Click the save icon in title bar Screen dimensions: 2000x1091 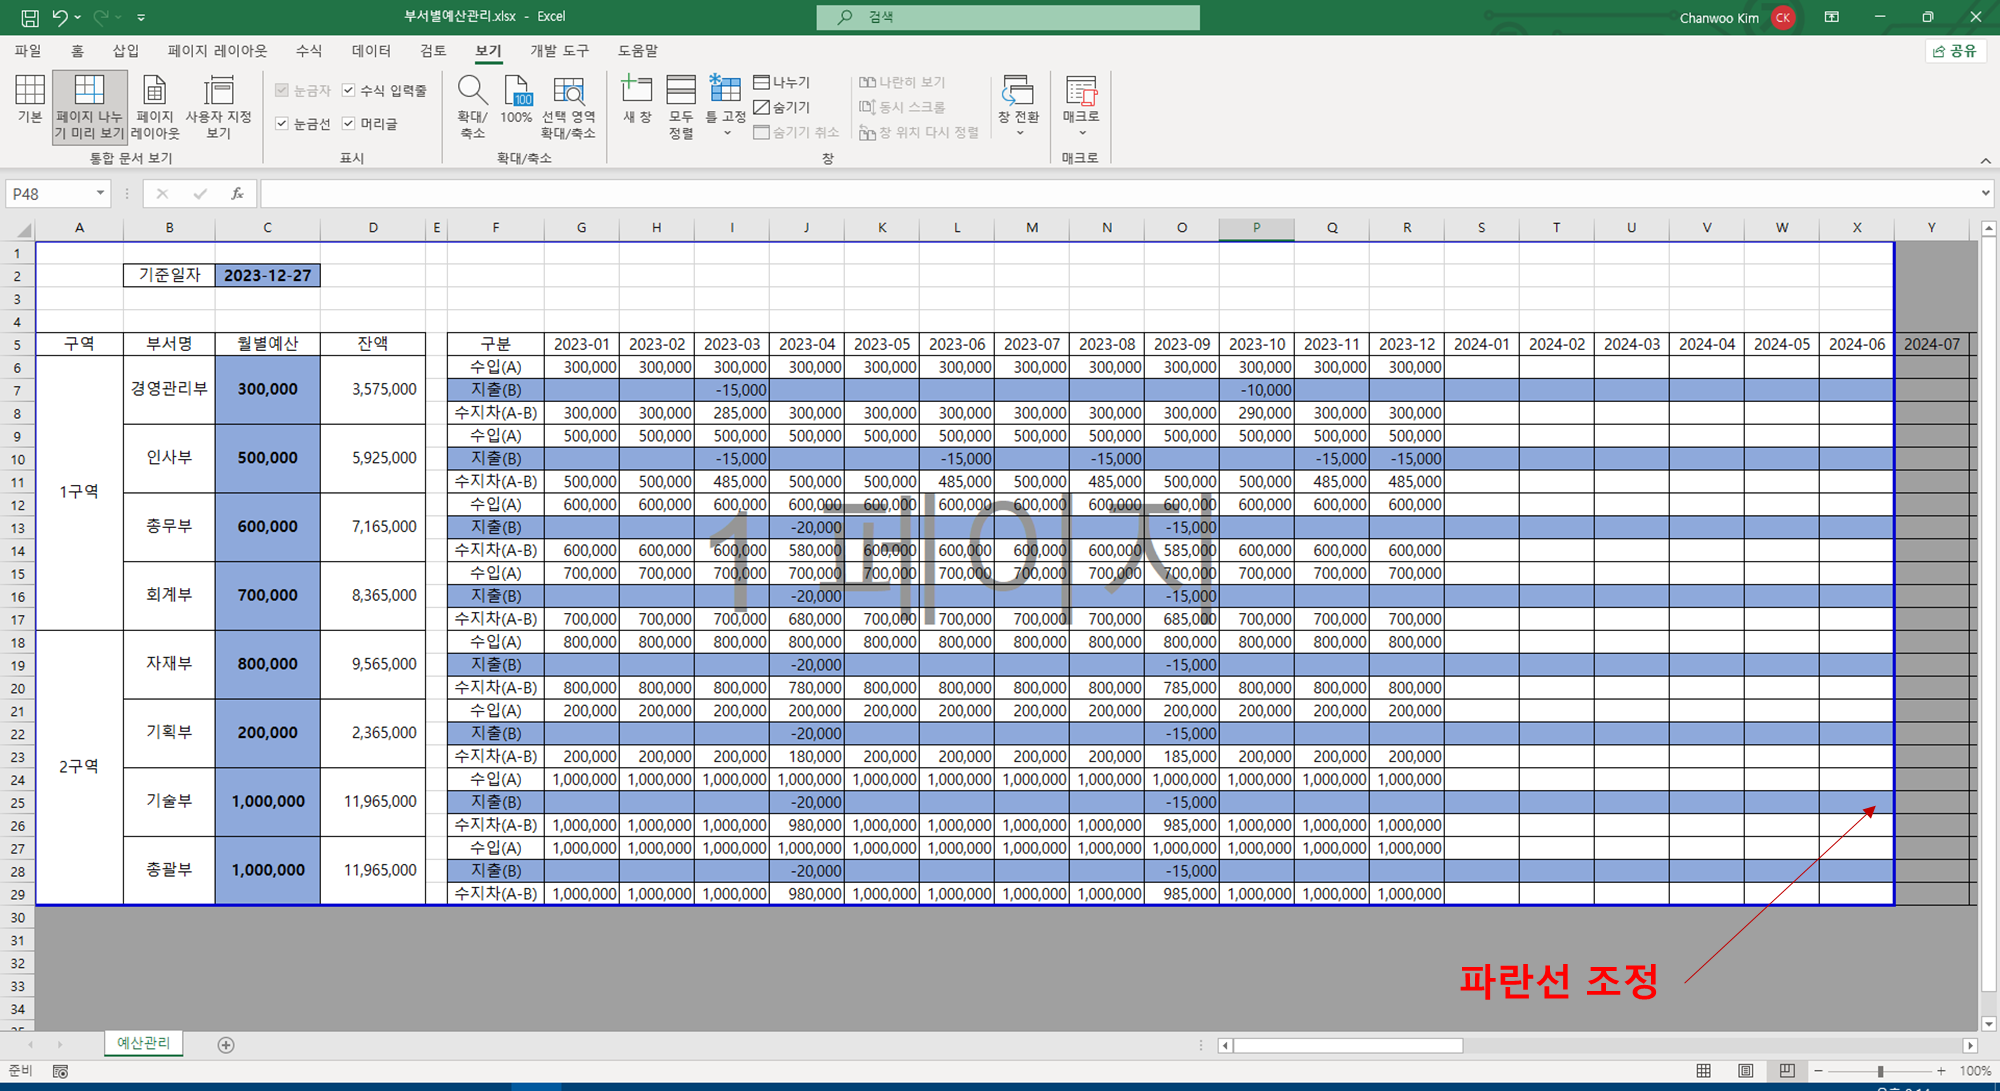pos(29,17)
